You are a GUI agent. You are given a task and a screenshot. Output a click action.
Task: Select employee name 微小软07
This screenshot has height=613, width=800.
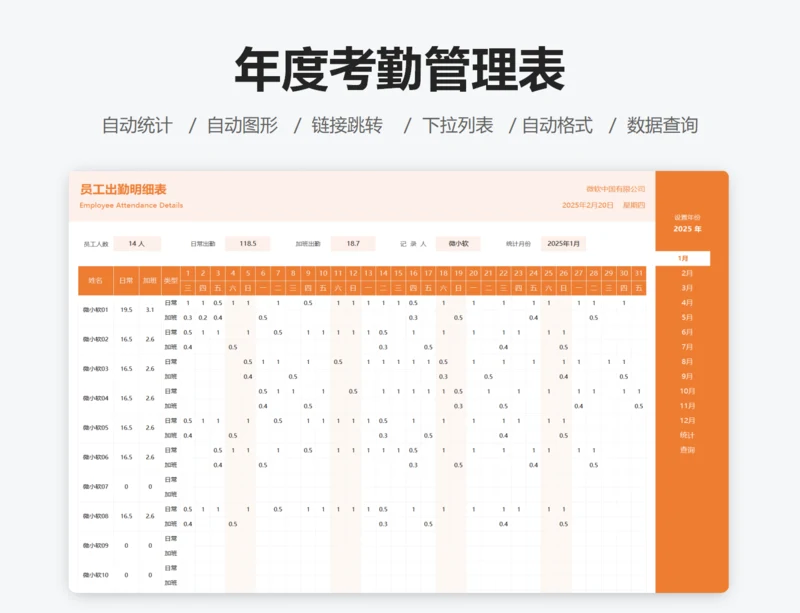pos(95,487)
